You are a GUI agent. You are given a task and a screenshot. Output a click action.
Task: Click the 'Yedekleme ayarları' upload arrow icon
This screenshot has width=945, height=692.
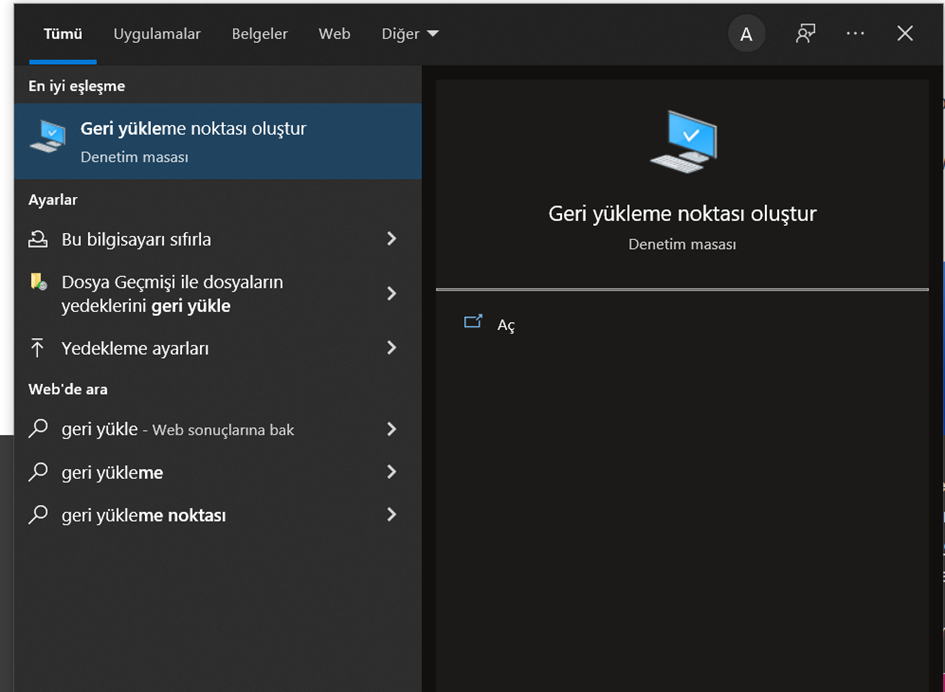(38, 348)
